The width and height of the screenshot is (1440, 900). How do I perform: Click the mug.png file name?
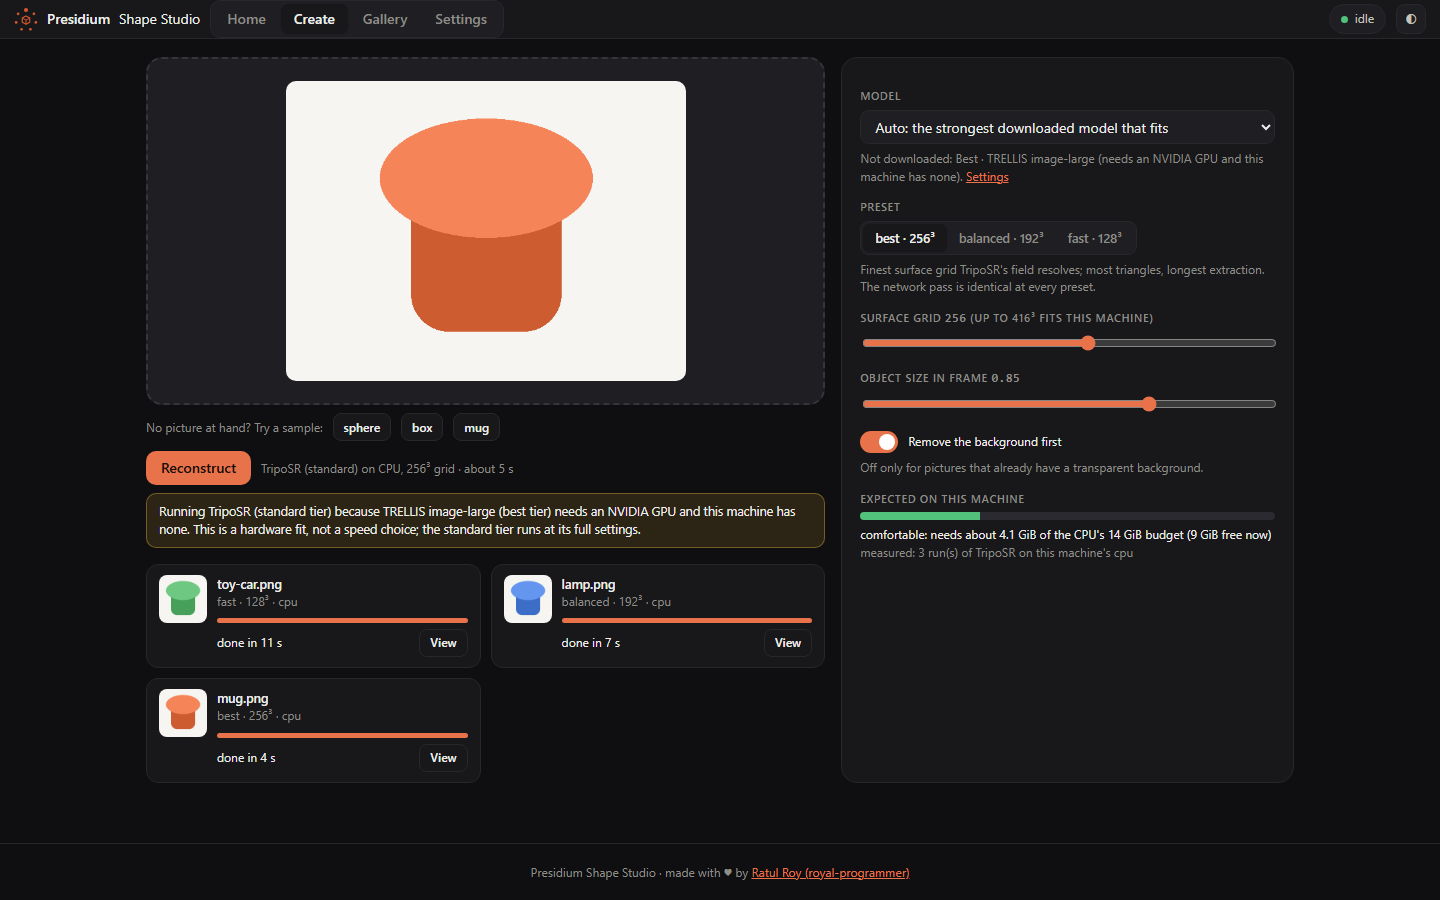(243, 699)
